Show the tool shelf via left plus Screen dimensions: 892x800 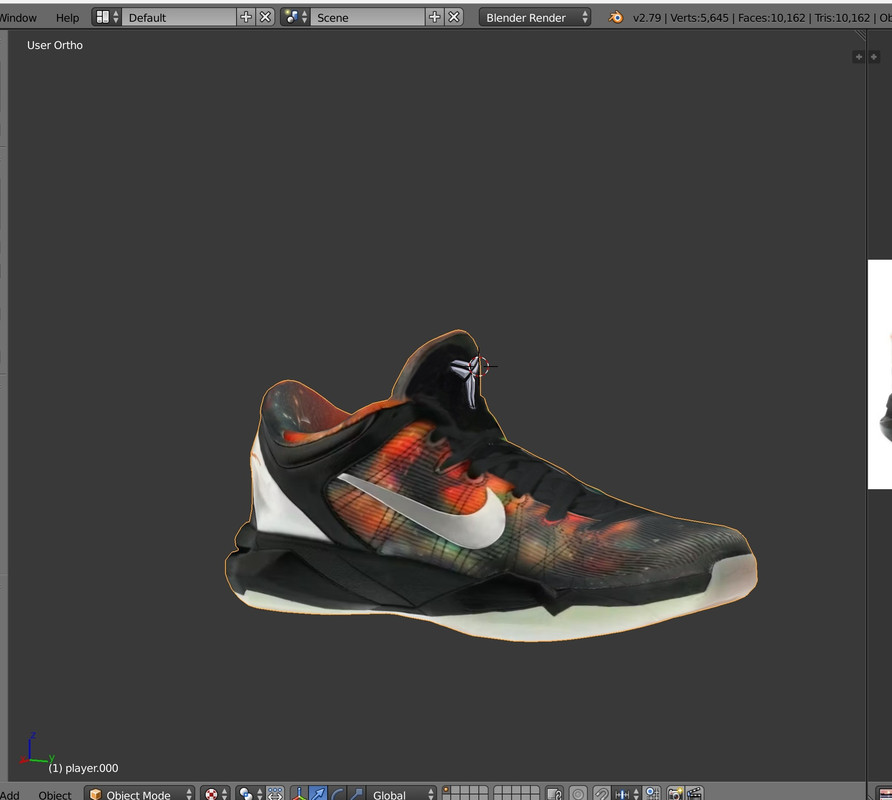(x=858, y=56)
